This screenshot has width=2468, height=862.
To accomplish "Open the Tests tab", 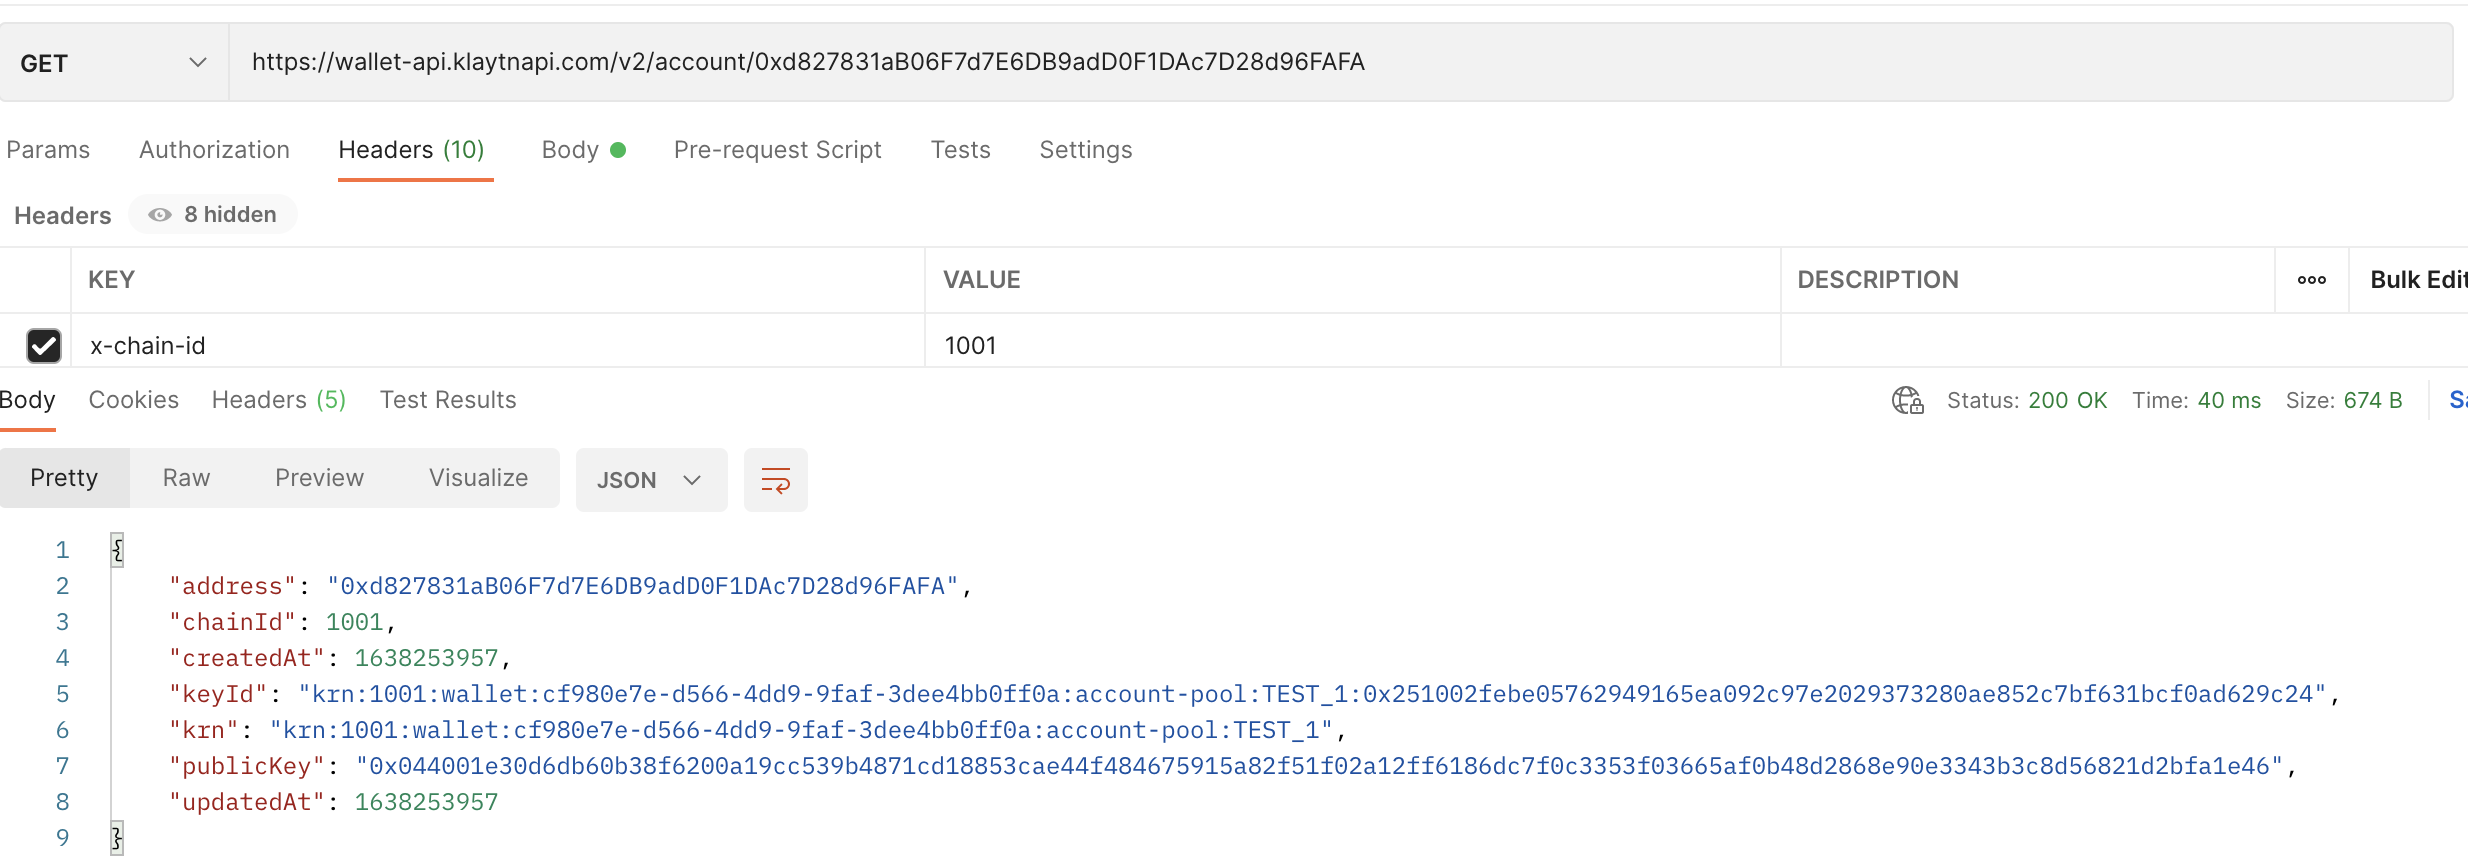I will 960,150.
